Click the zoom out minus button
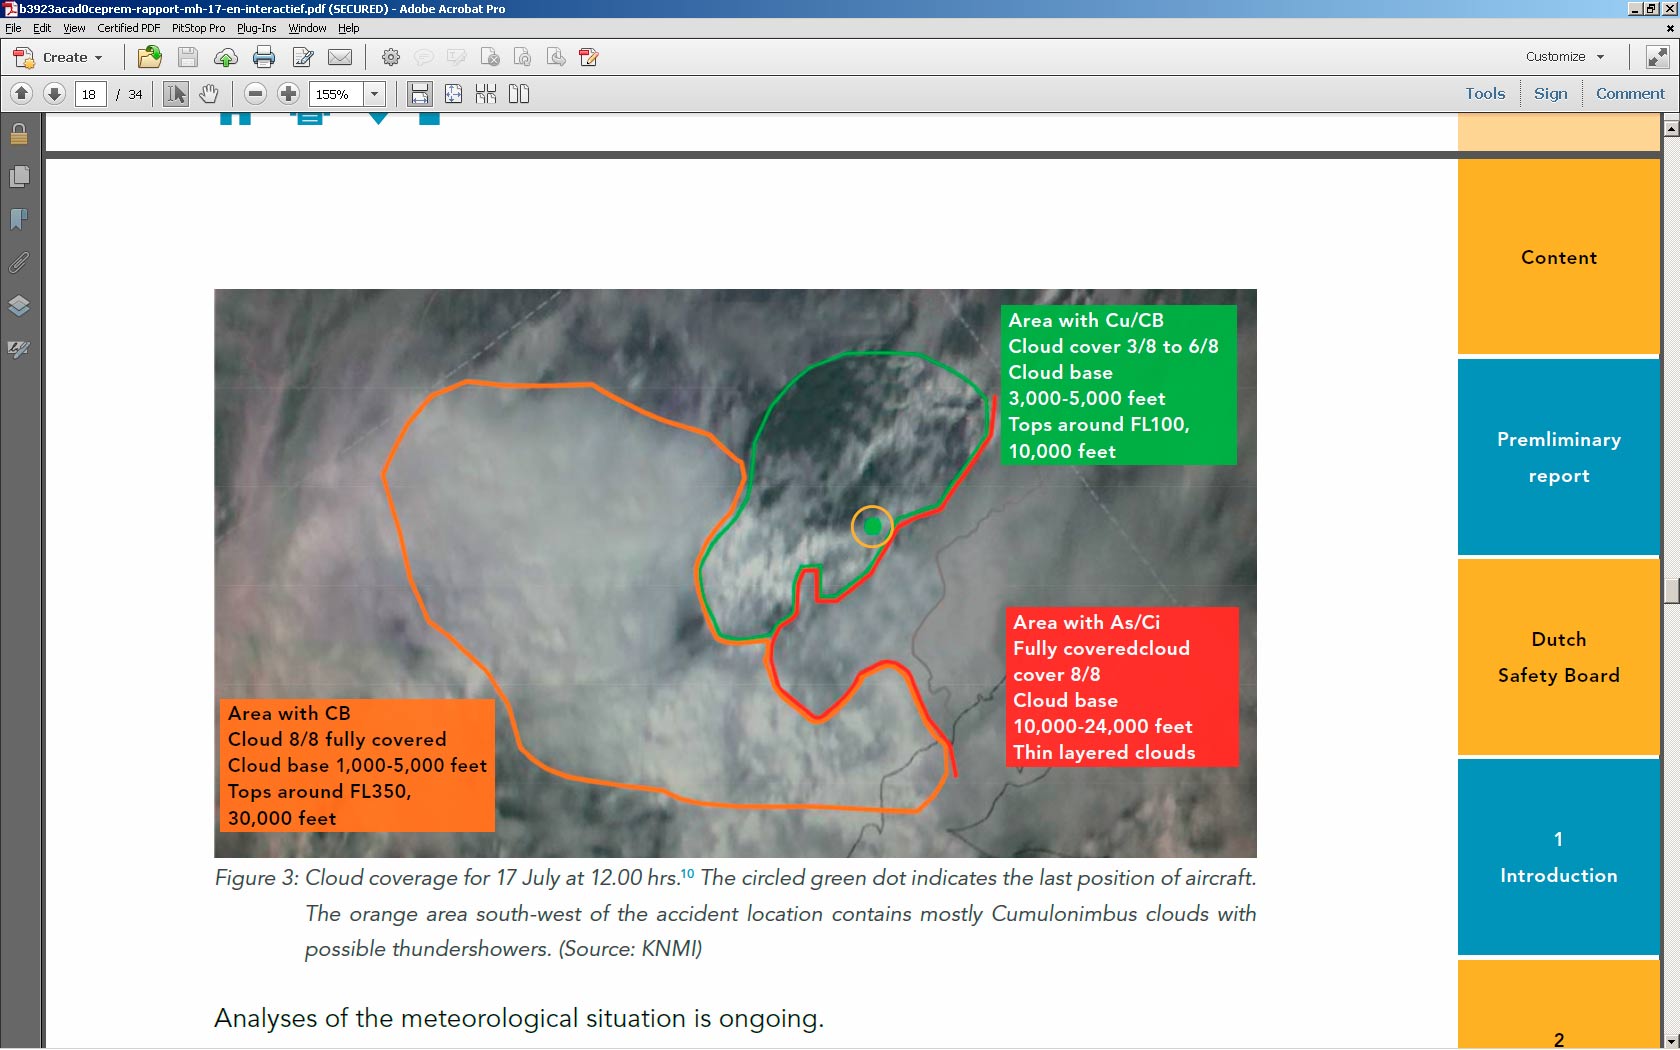The height and width of the screenshot is (1050, 1680). pyautogui.click(x=255, y=94)
